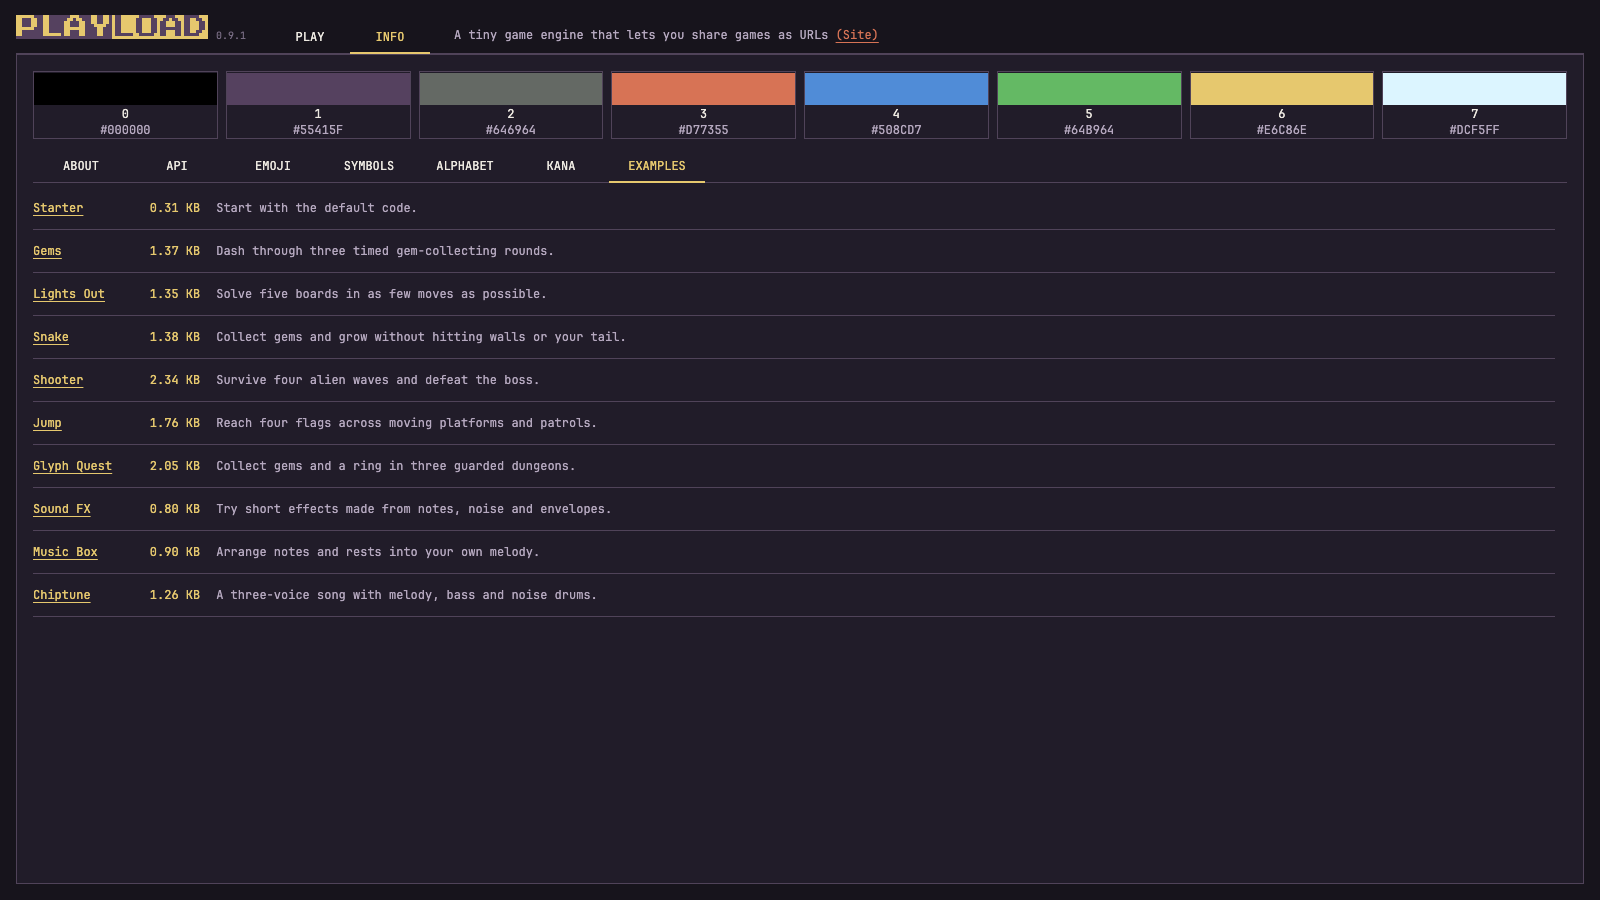The height and width of the screenshot is (900, 1600).
Task: Load the Gems example
Action: click(x=47, y=251)
